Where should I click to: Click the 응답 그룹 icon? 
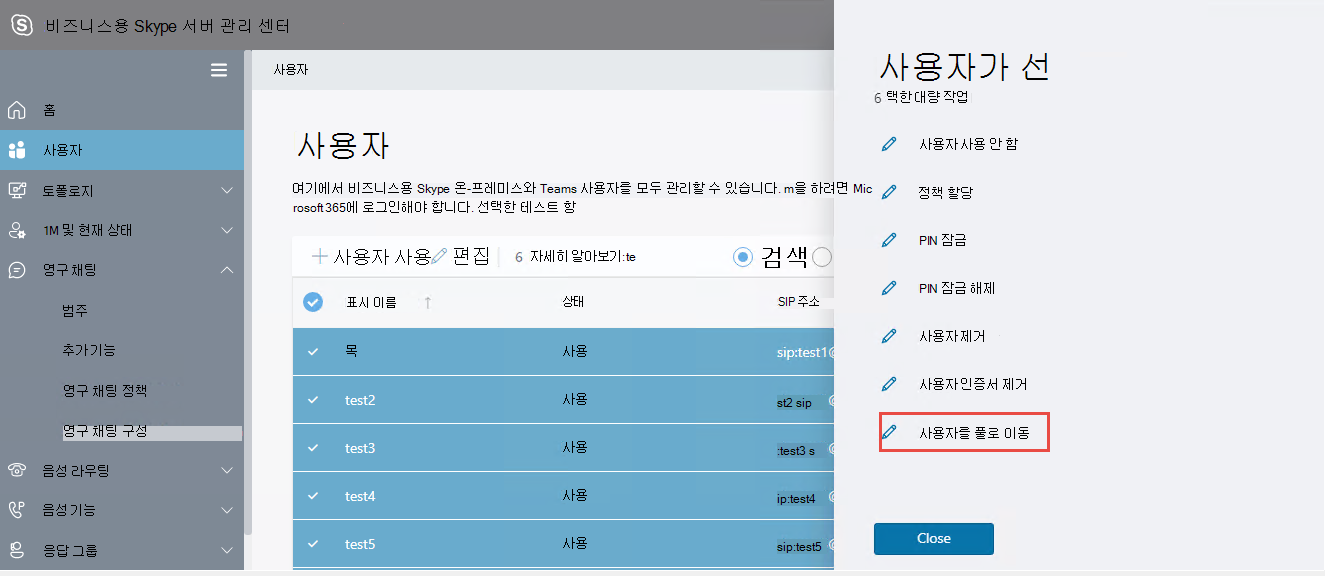pos(17,550)
